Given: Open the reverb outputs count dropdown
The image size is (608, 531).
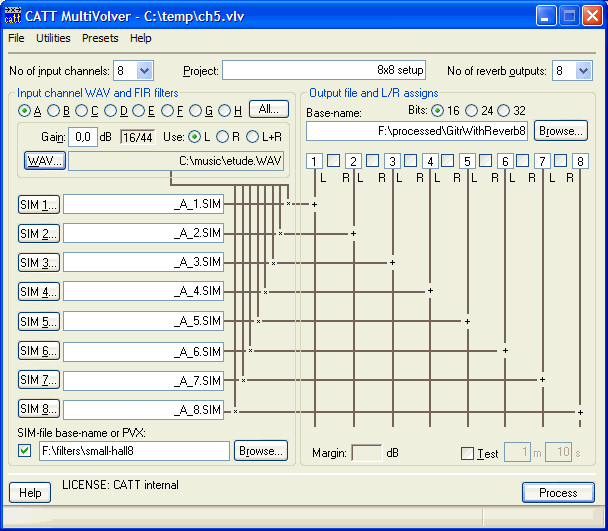Looking at the screenshot, I should [583, 70].
